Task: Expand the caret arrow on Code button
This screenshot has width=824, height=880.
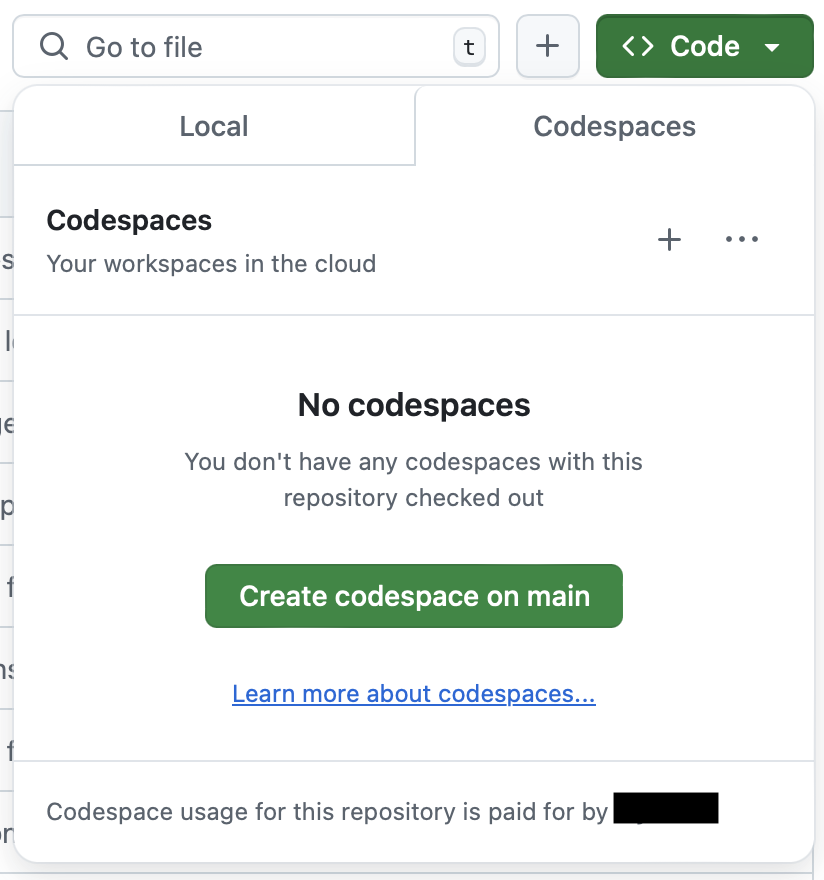Action: point(772,48)
